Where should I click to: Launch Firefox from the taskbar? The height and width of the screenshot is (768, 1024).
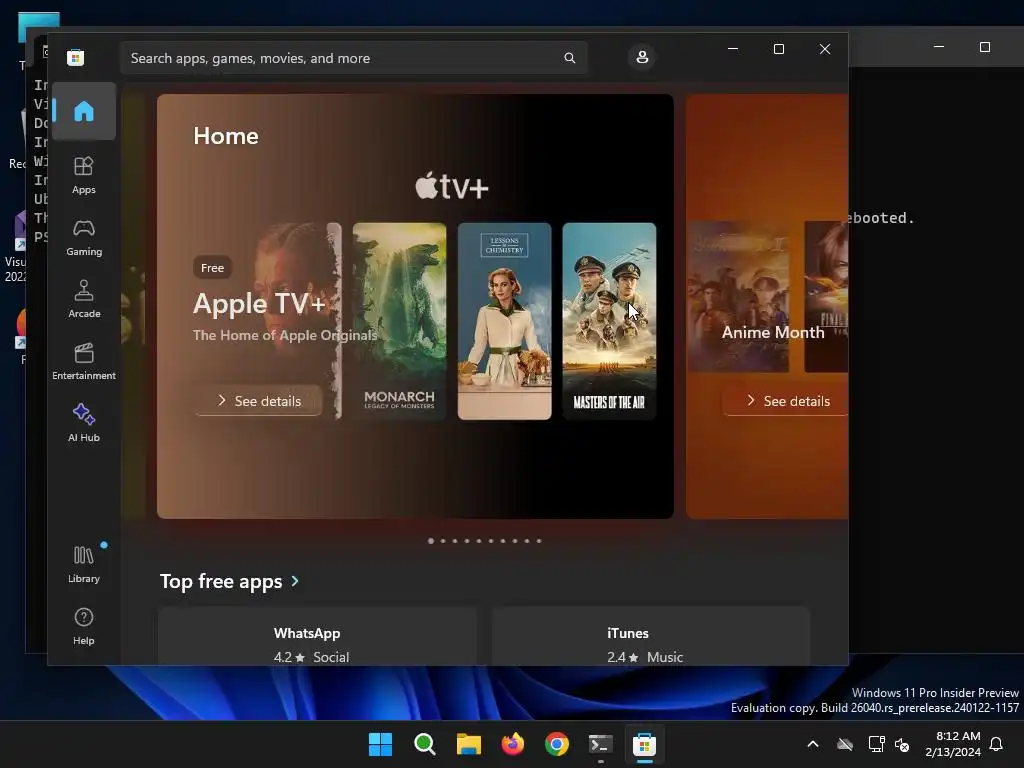click(513, 744)
